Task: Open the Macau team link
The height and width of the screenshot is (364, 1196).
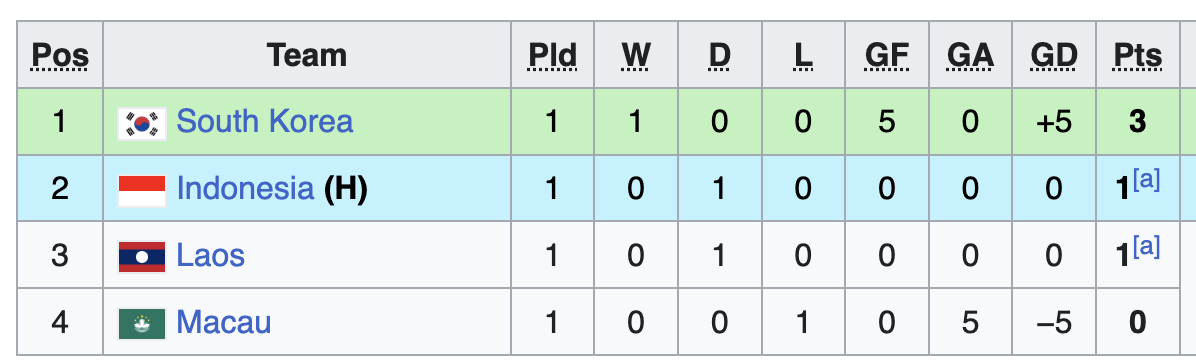Action: tap(223, 322)
